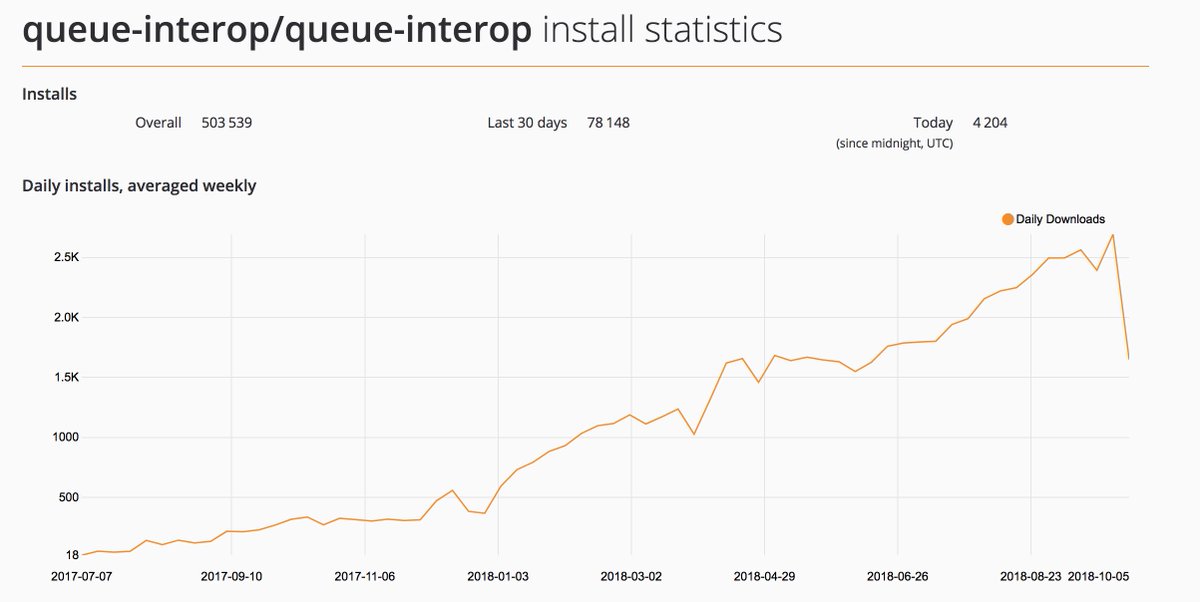The image size is (1200, 602).
Task: Click the Daily installs averaged weekly heading
Action: tap(140, 186)
